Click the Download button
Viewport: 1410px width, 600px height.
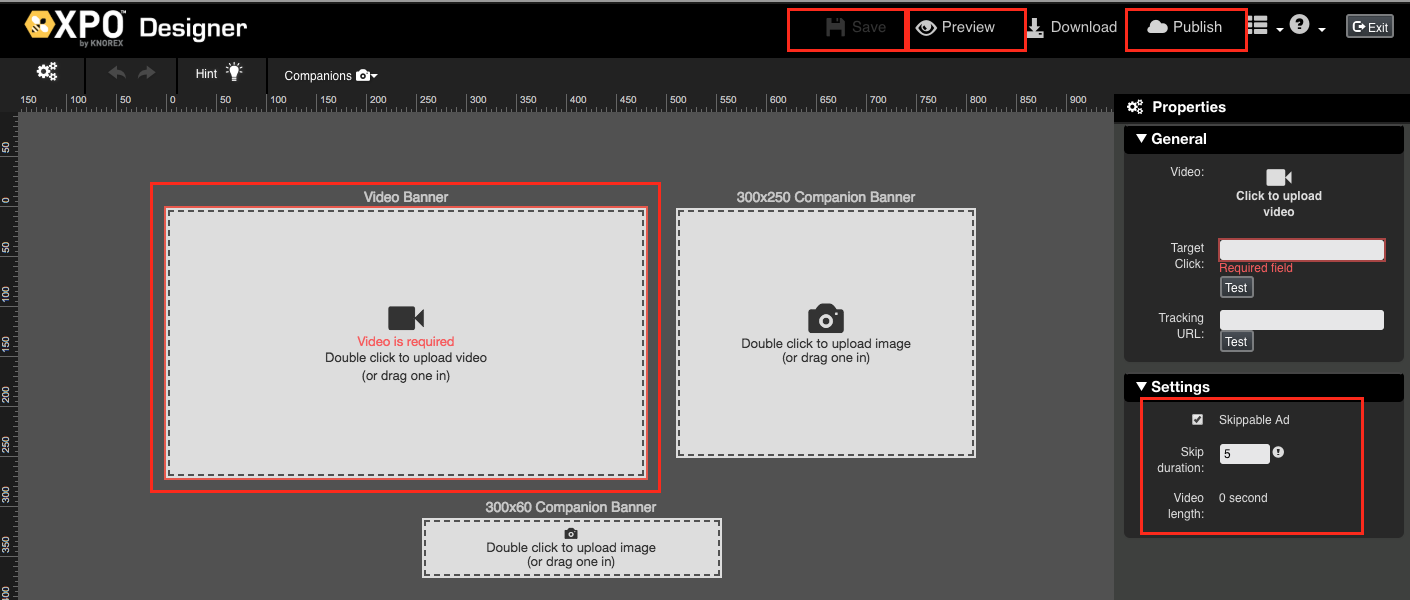coord(1071,27)
